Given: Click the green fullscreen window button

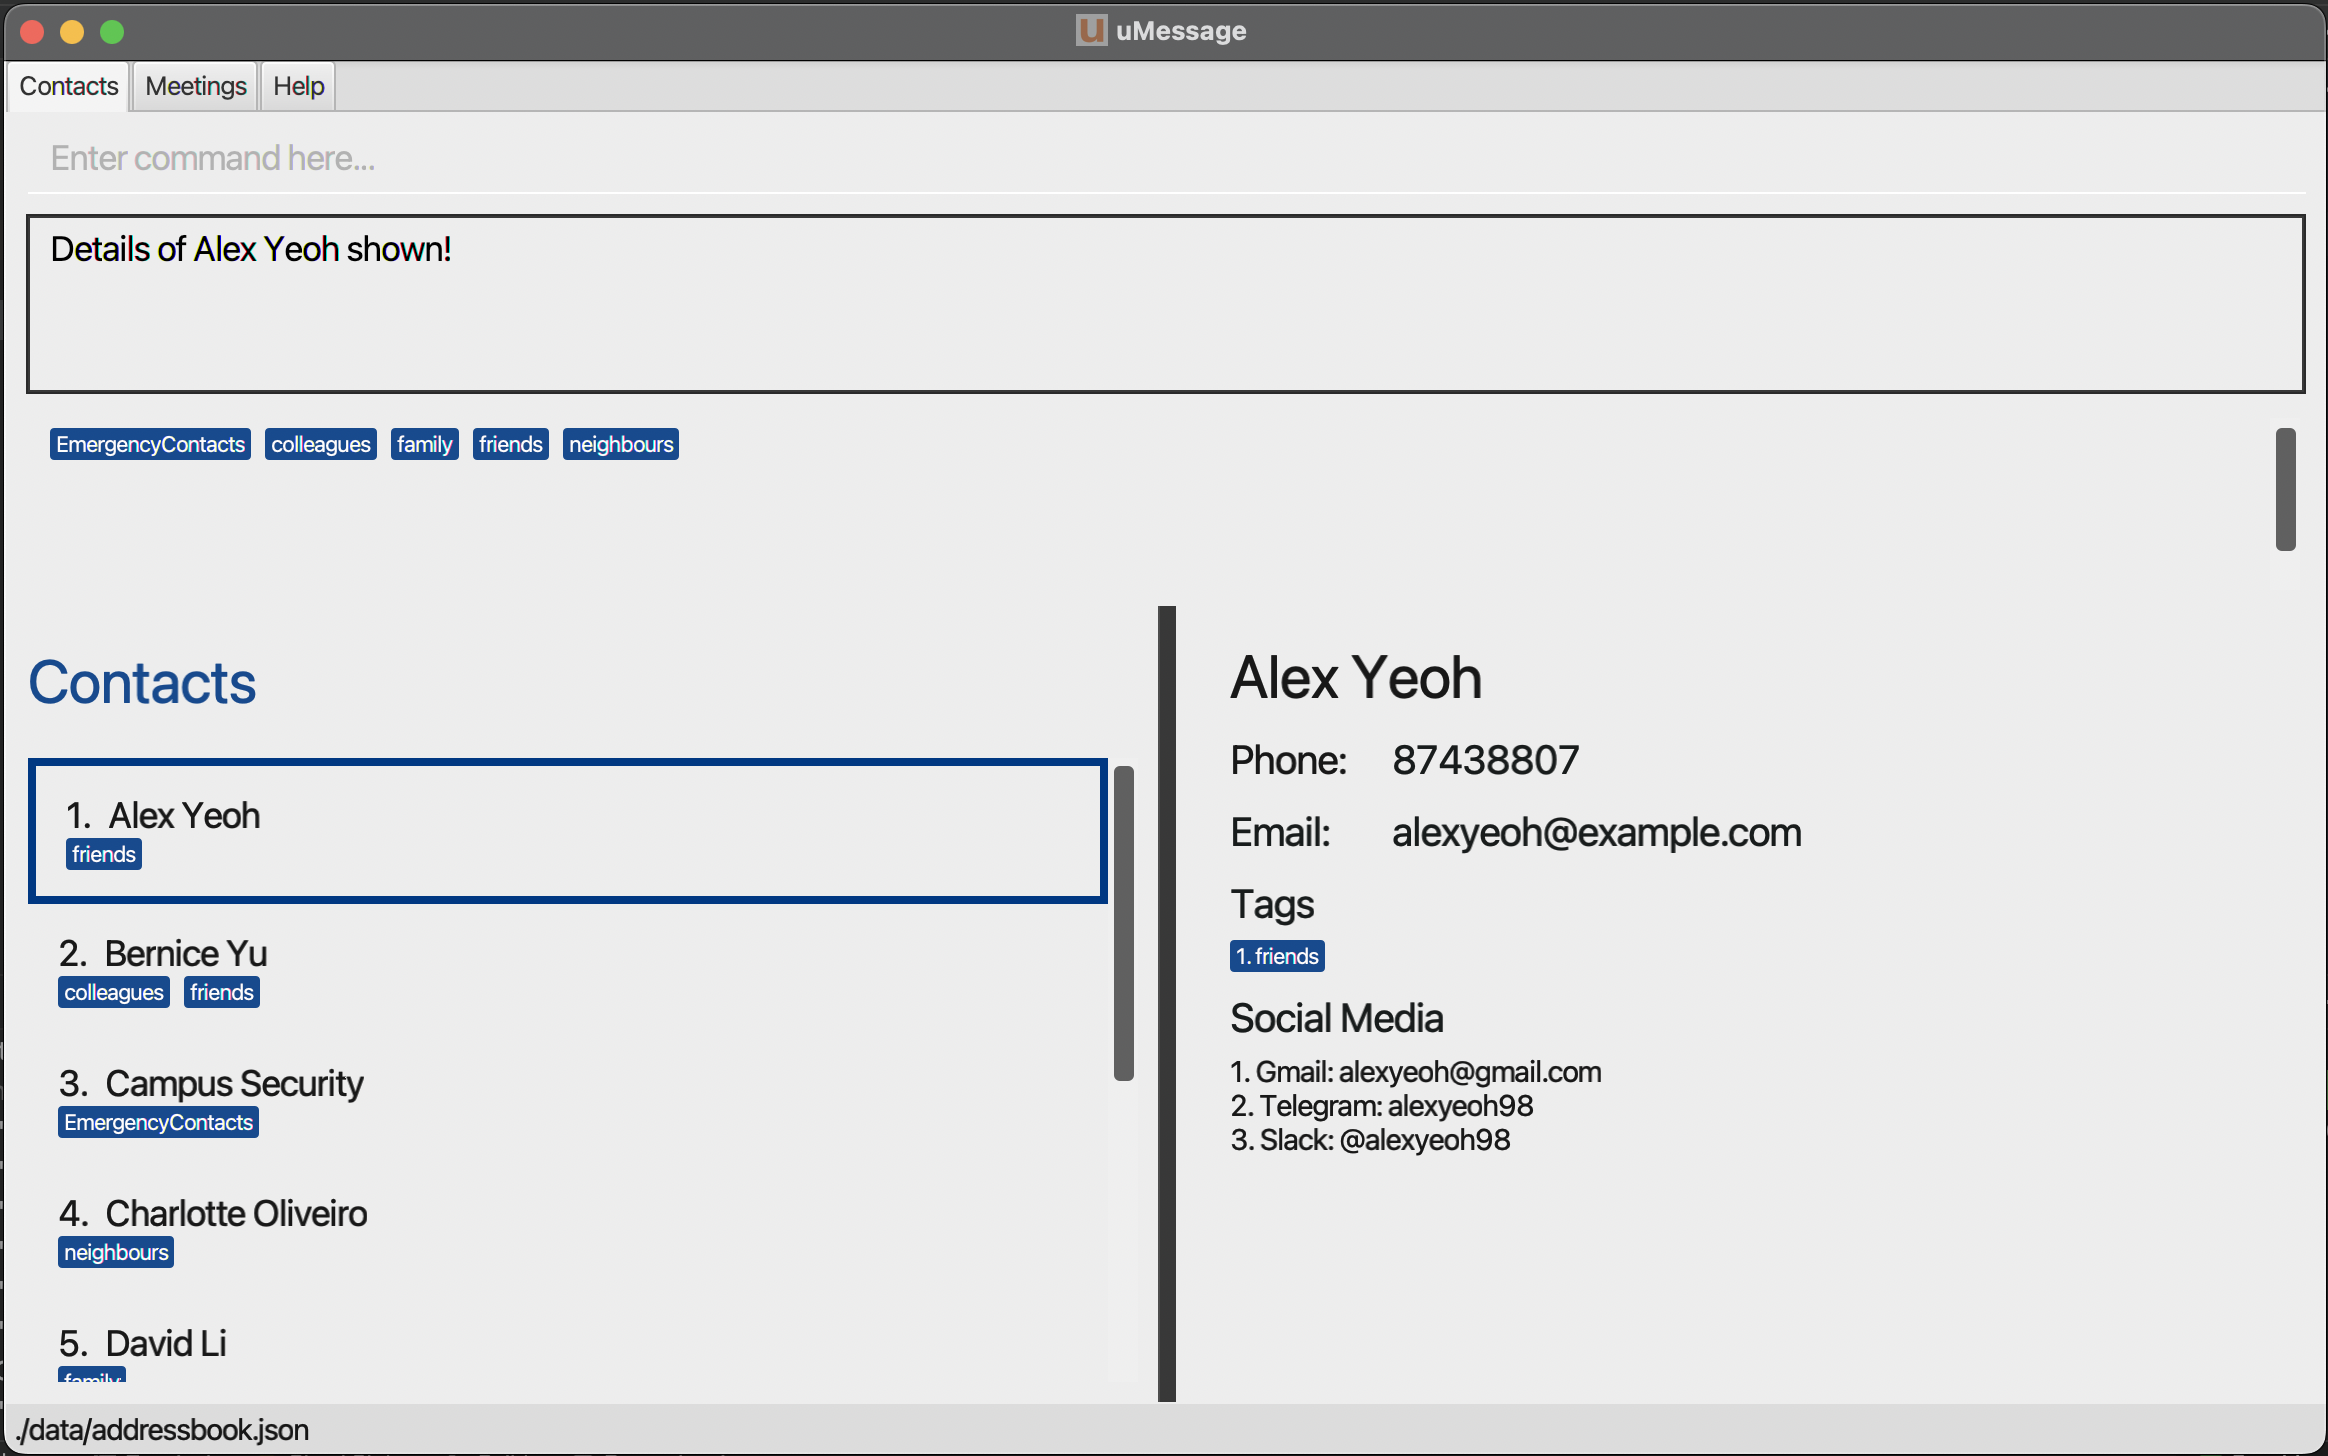Looking at the screenshot, I should (112, 32).
